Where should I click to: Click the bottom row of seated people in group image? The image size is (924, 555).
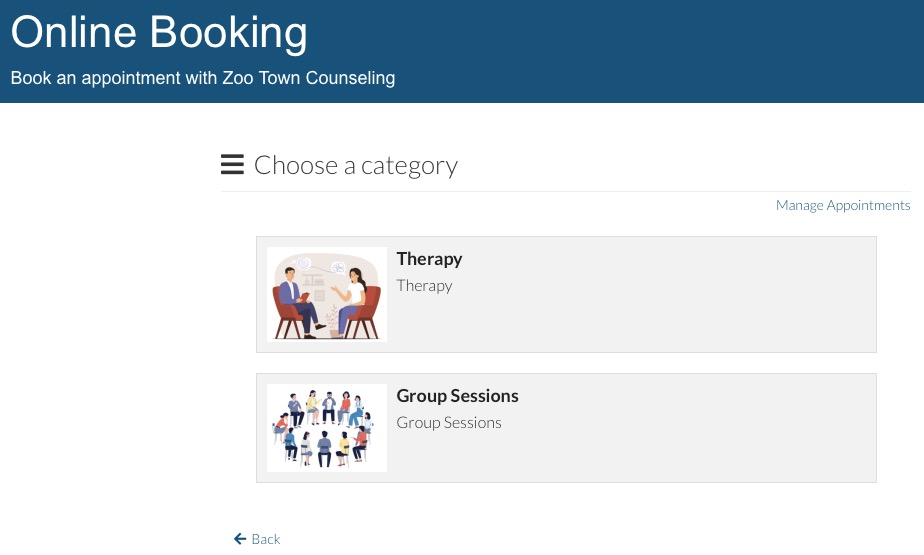pos(325,448)
